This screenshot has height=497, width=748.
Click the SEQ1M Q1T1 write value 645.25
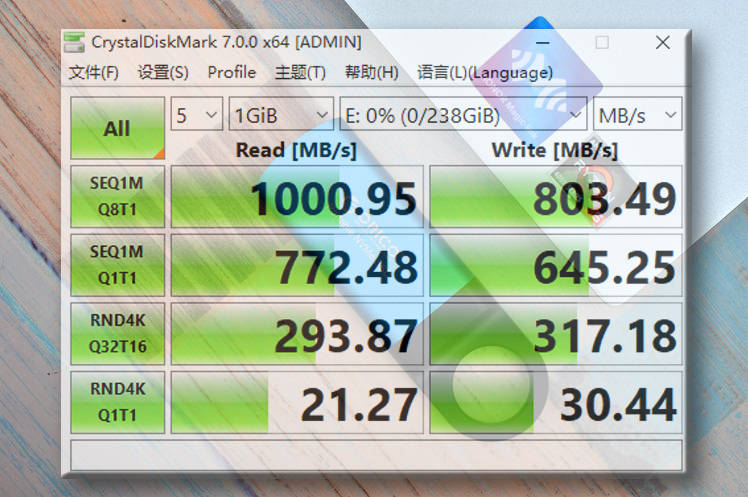[556, 265]
